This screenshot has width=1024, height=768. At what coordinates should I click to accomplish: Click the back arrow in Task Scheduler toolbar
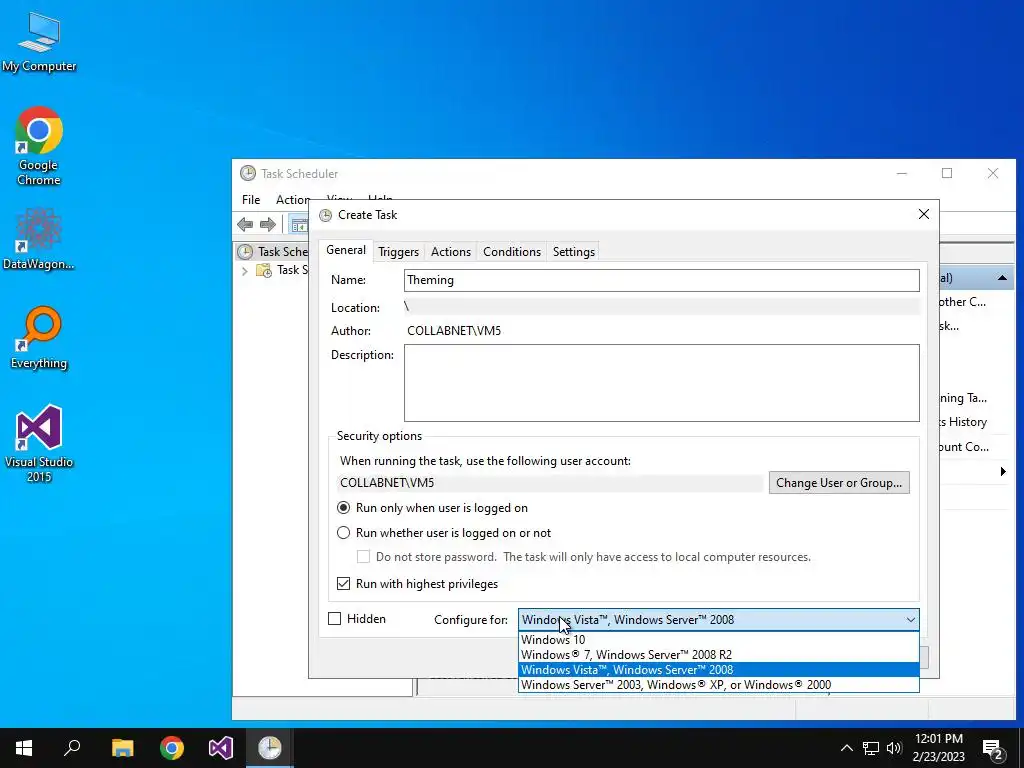[x=245, y=225]
